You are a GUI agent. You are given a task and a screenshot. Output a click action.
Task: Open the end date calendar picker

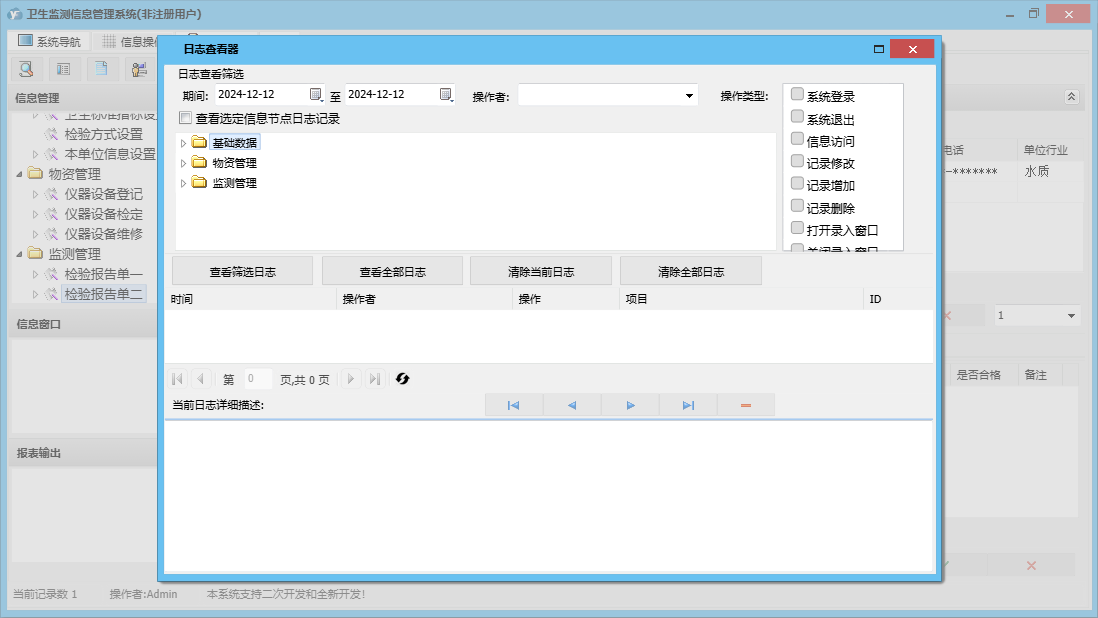pos(446,94)
